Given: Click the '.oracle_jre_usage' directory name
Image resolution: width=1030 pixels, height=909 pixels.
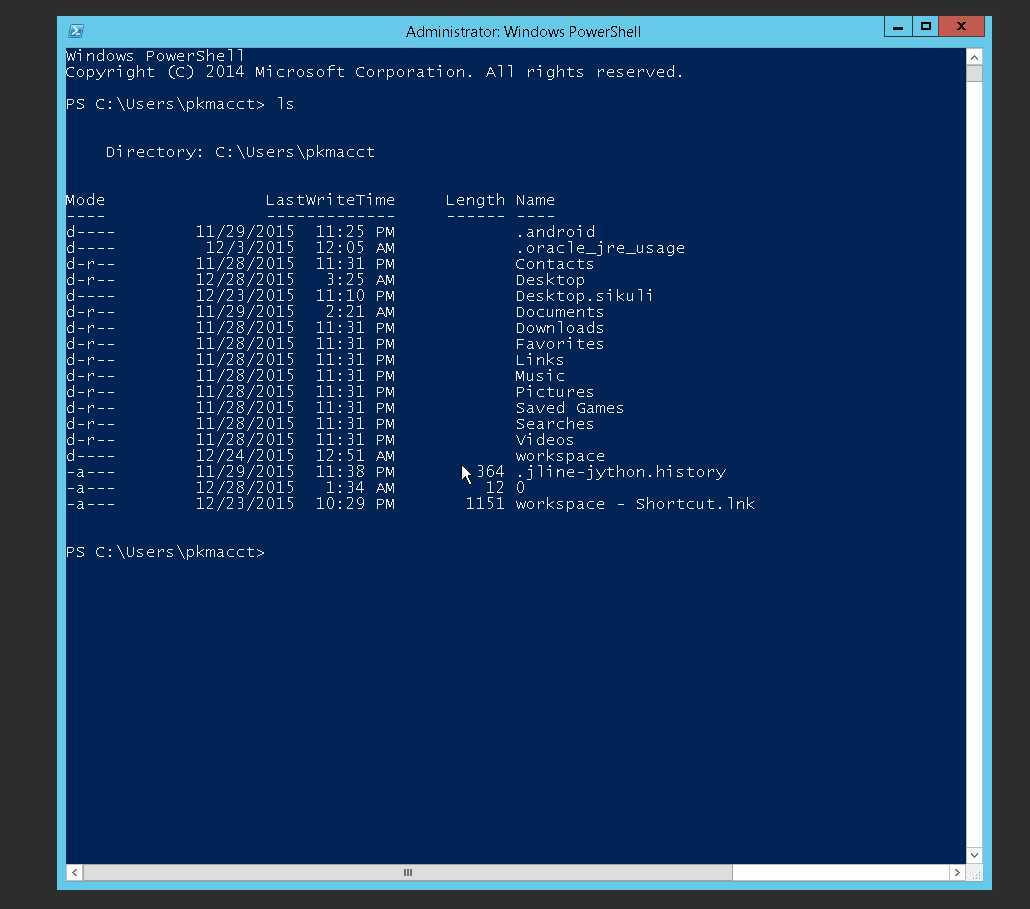Looking at the screenshot, I should pos(600,248).
